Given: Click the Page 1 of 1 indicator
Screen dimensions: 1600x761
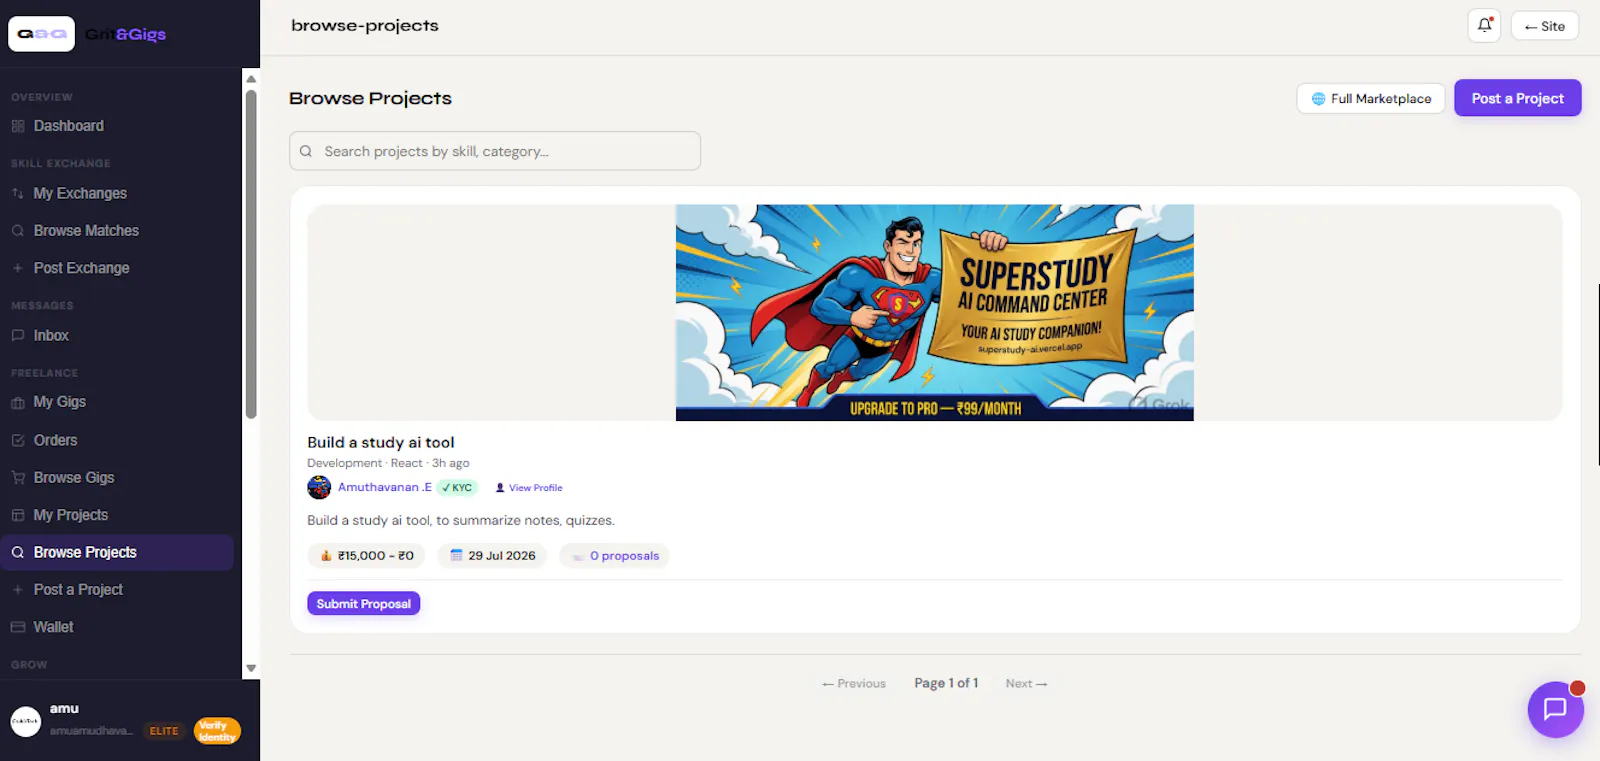Looking at the screenshot, I should coord(946,683).
